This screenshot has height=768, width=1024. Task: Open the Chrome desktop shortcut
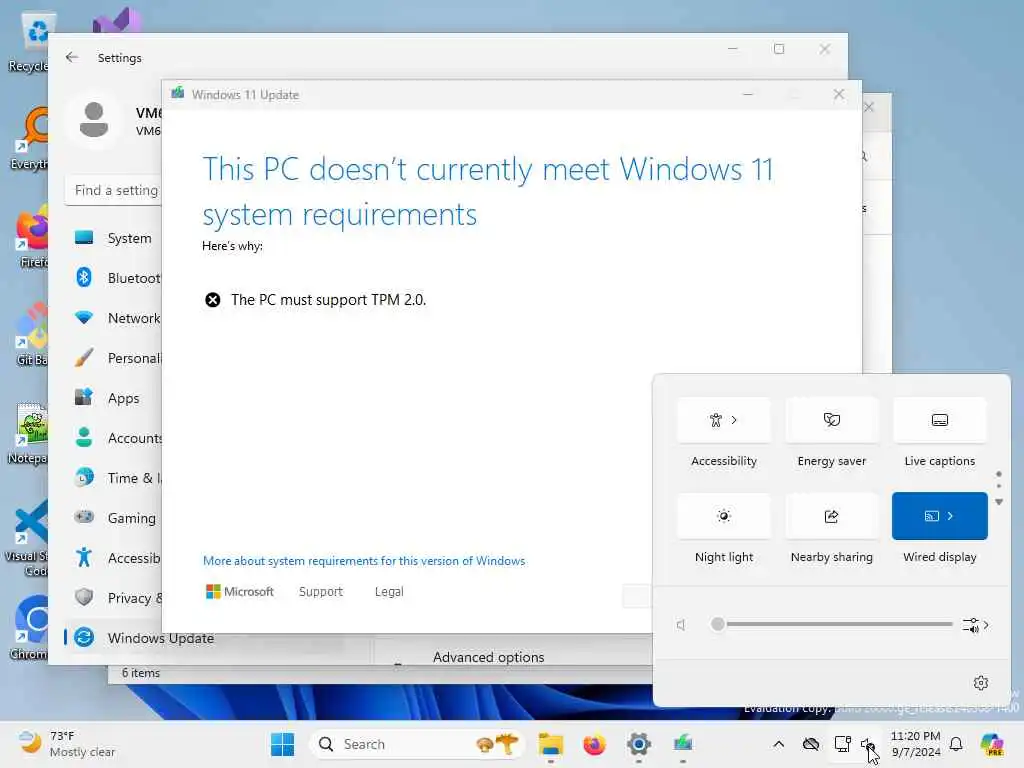tap(30, 627)
